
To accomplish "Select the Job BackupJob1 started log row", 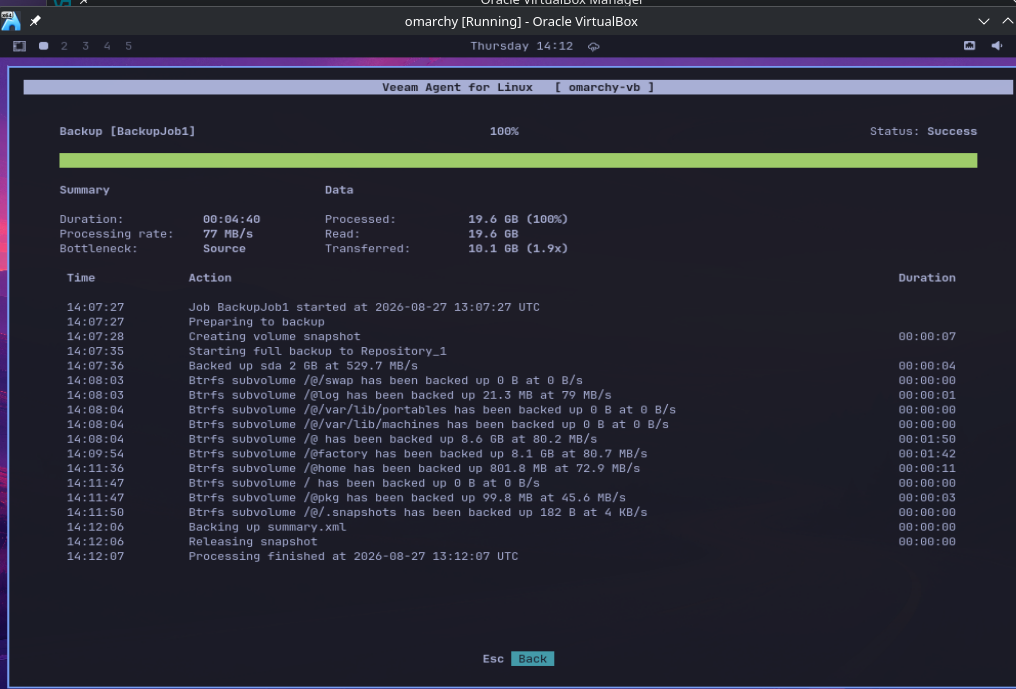I will tap(511, 307).
